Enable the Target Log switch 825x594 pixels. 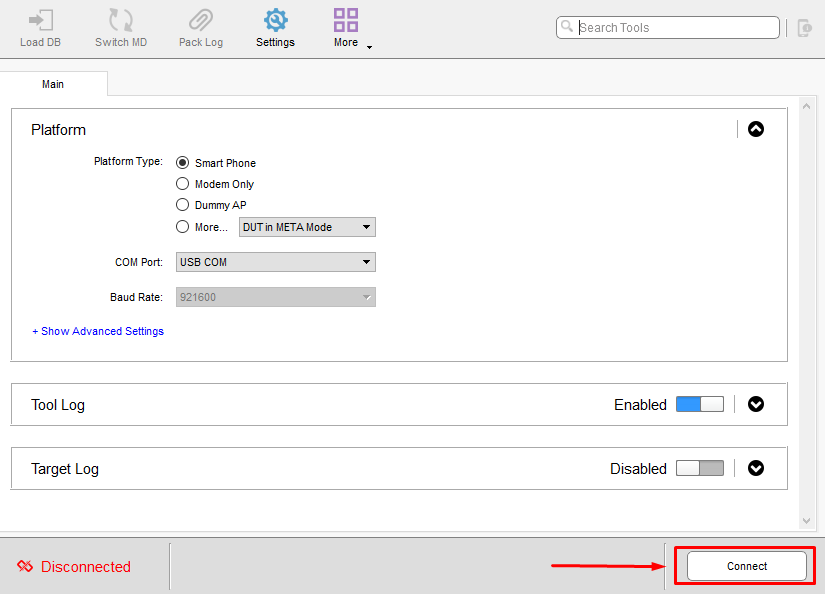pyautogui.click(x=699, y=468)
